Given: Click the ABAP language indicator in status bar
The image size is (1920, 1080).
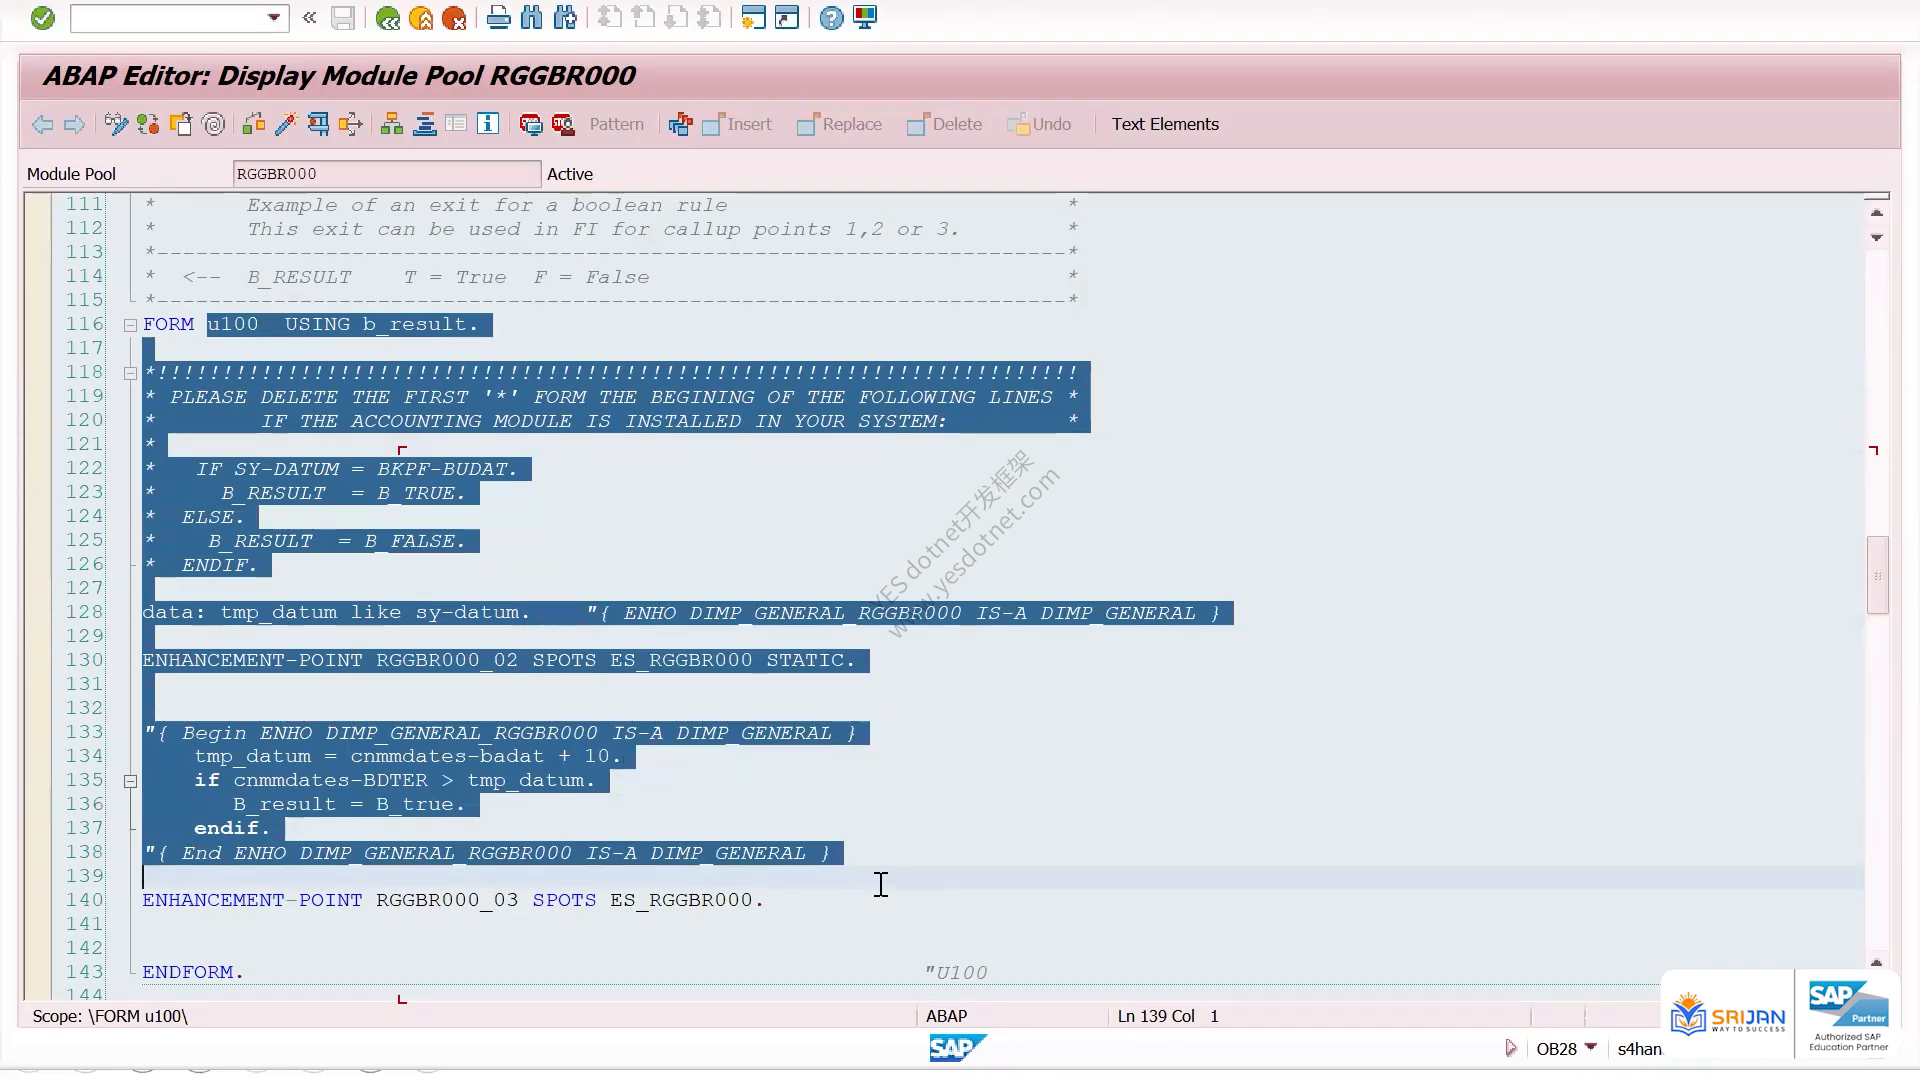Looking at the screenshot, I should click(946, 1016).
